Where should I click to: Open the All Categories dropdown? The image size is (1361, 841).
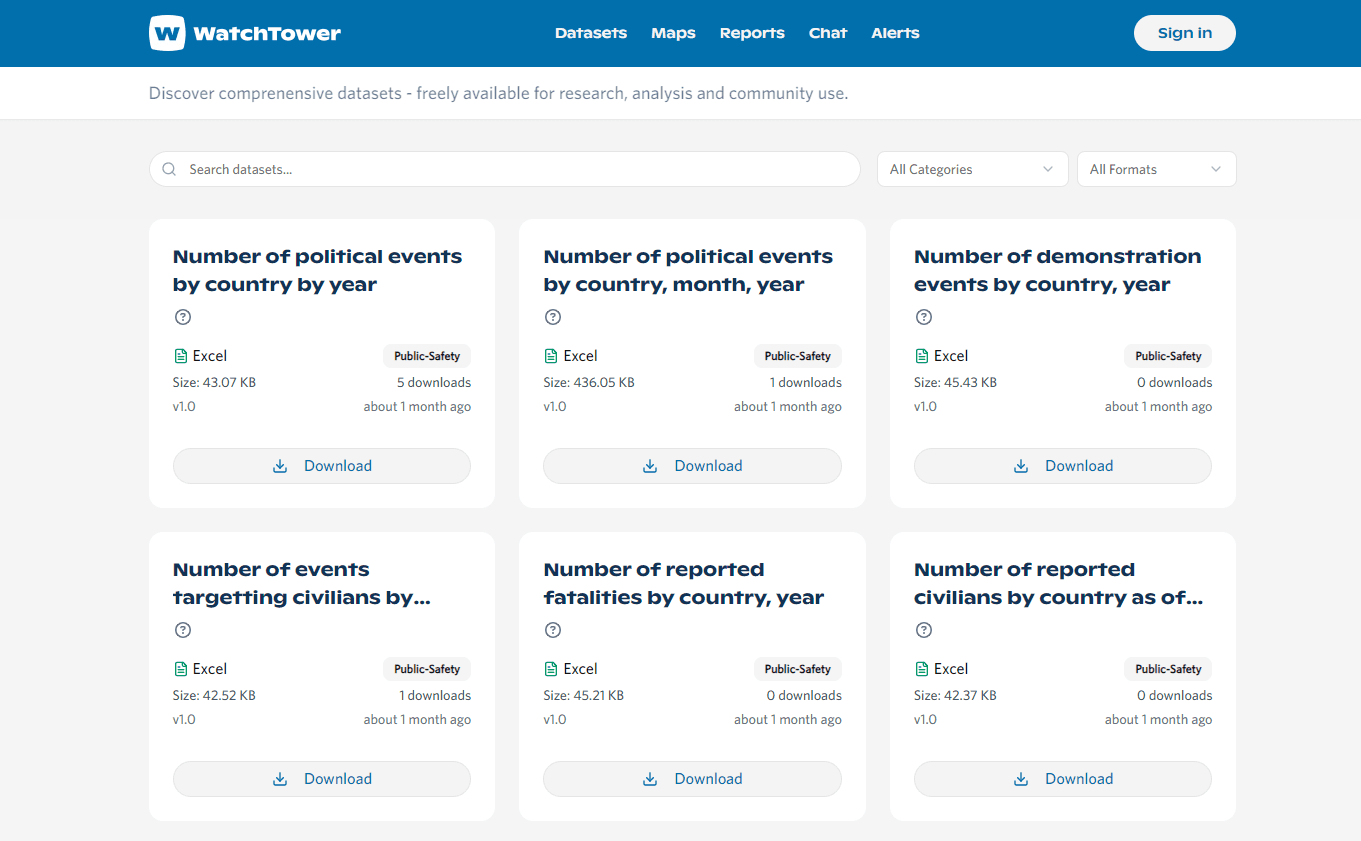click(x=971, y=170)
